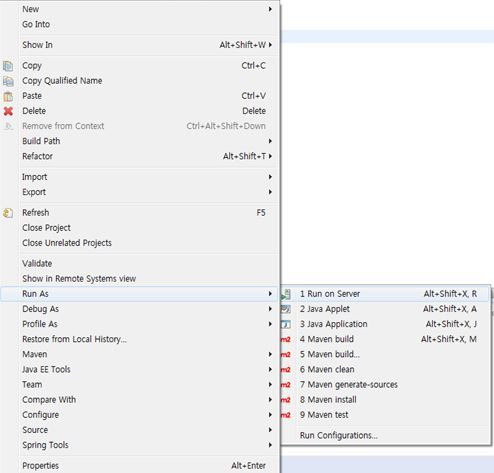Choose 9 Maven test
The image size is (494, 473).
pyautogui.click(x=385, y=415)
